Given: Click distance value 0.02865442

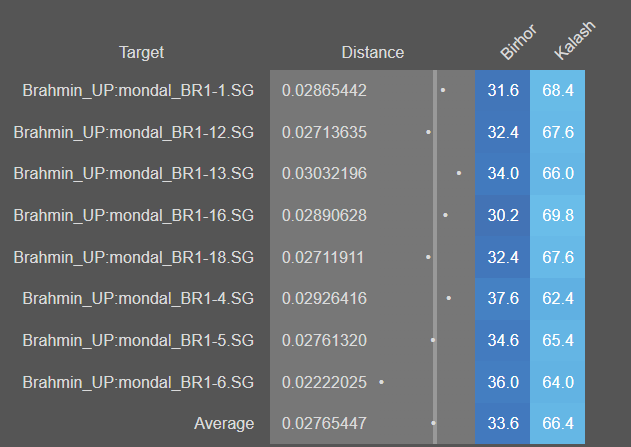Looking at the screenshot, I should point(324,91).
